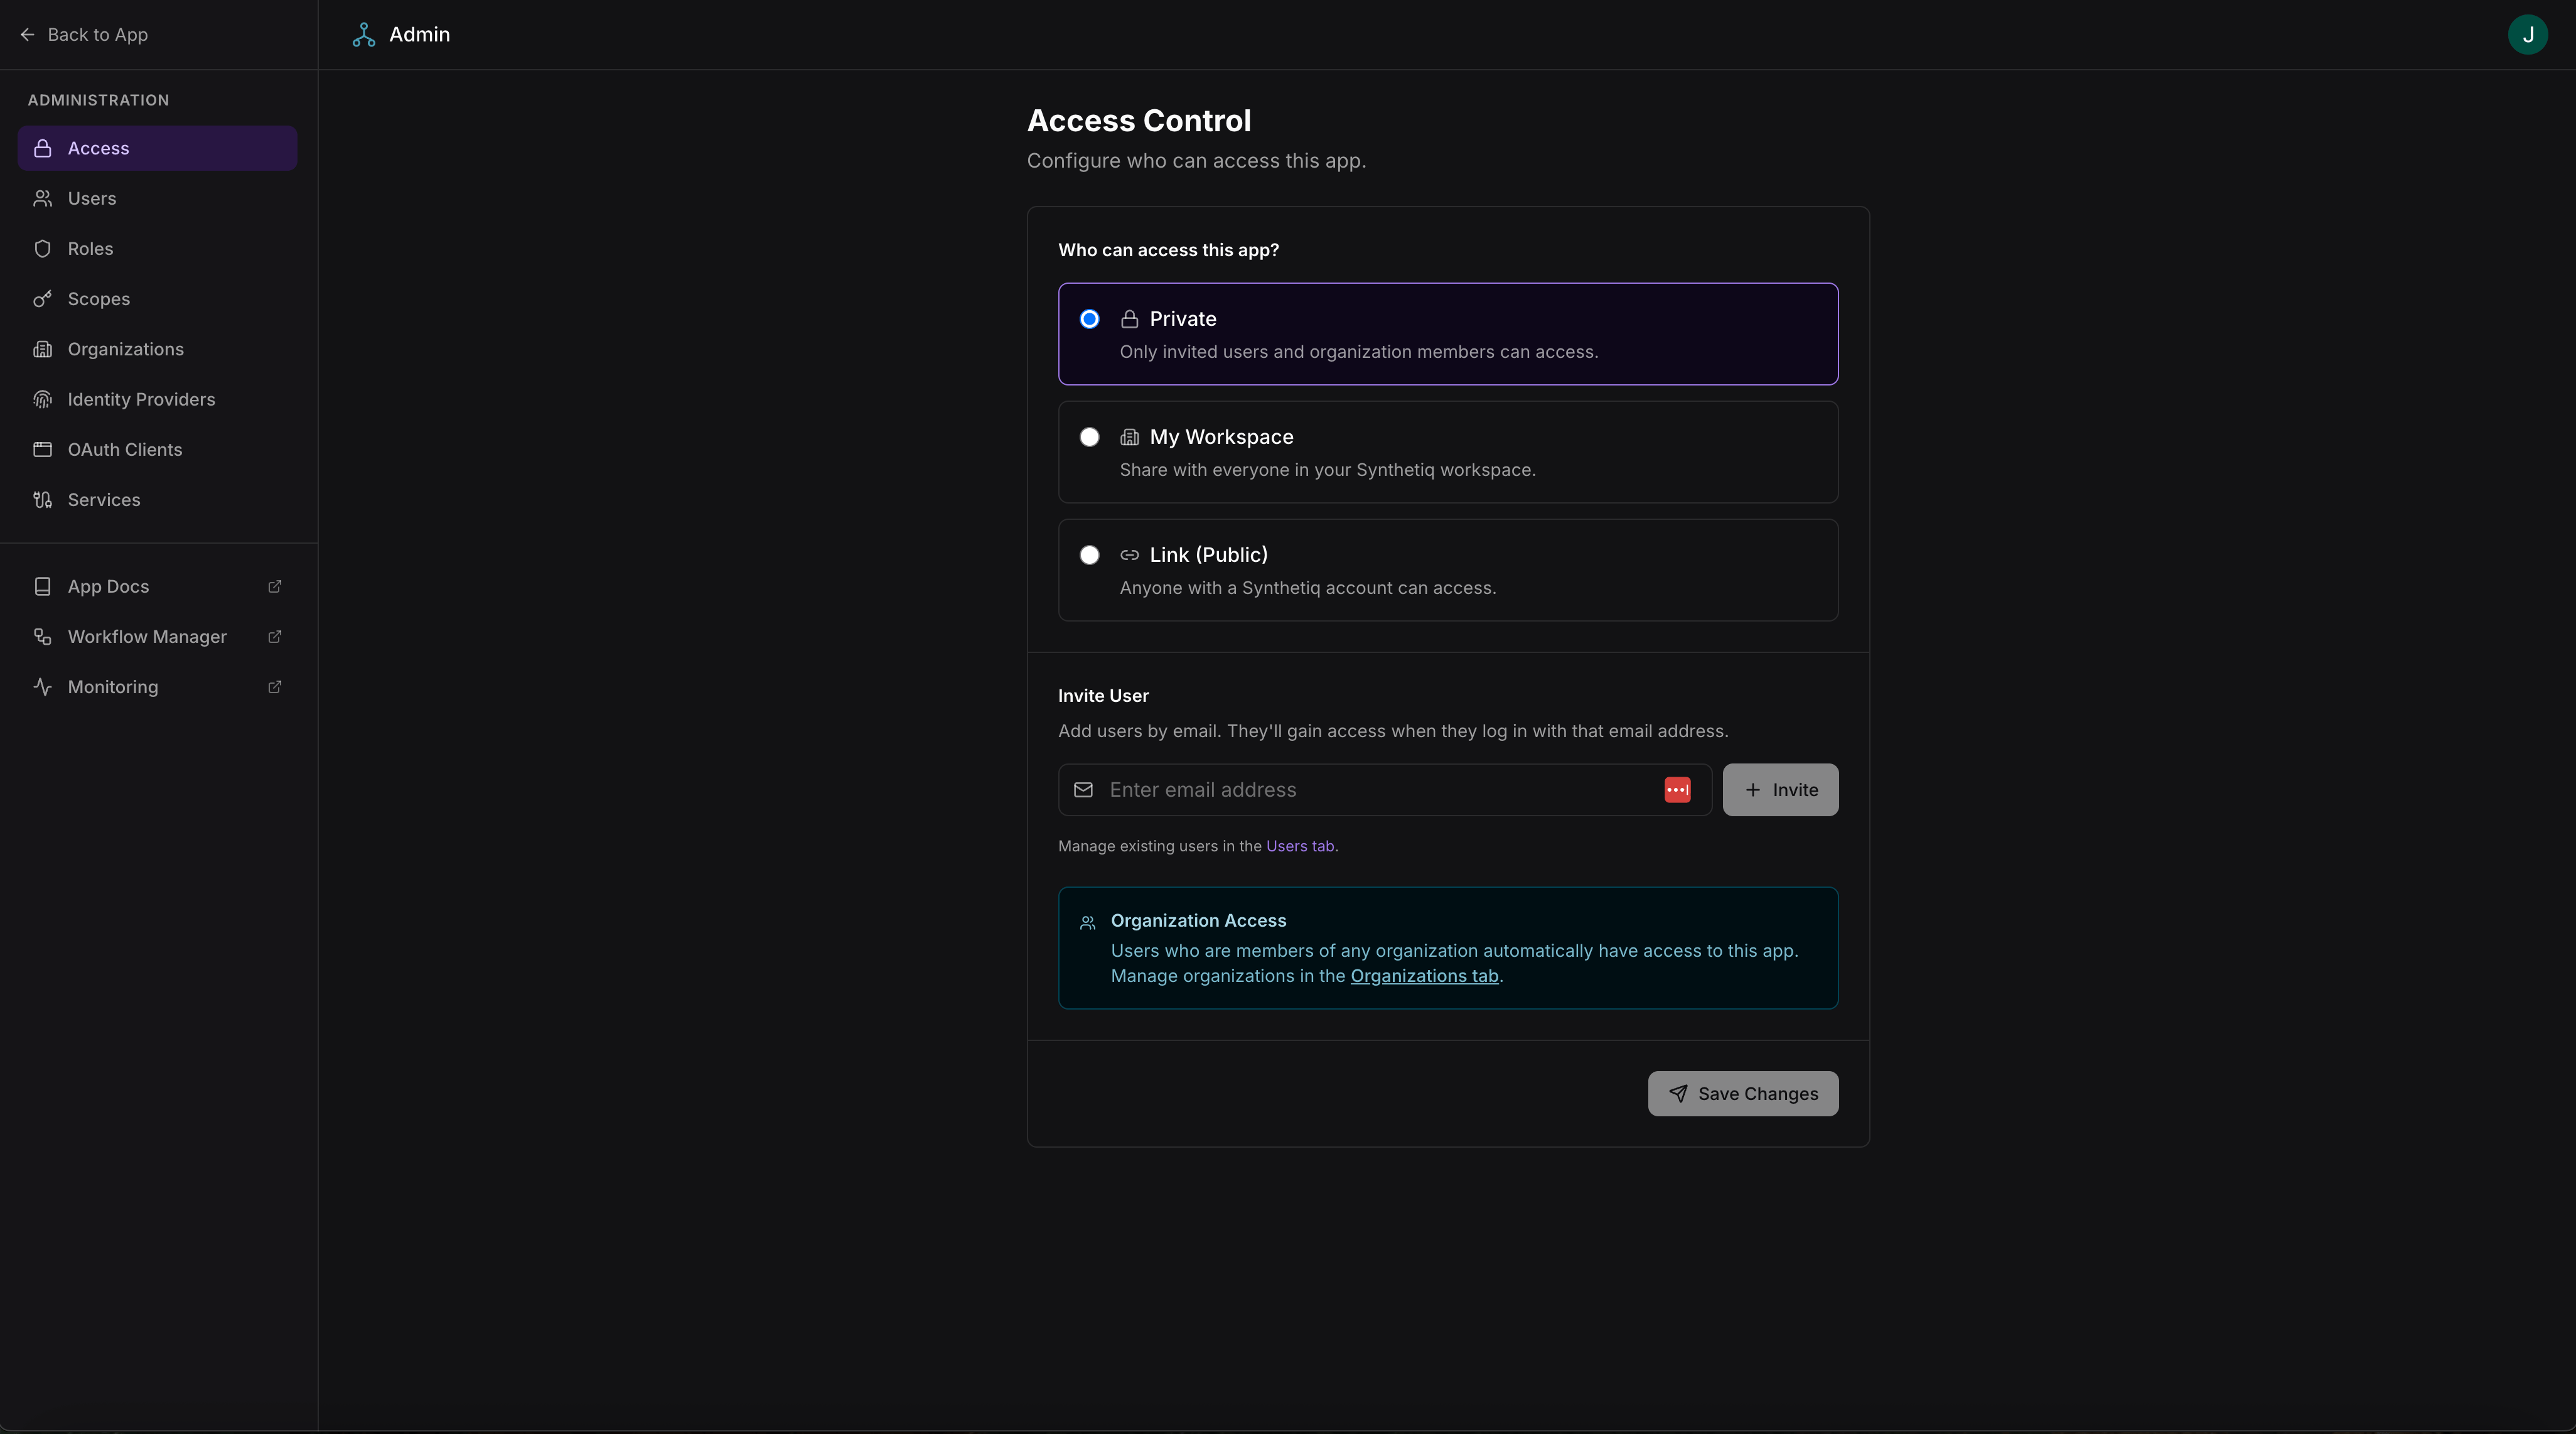Click the Monitoring activity pulse icon
Image resolution: width=2576 pixels, height=1434 pixels.
(42, 686)
